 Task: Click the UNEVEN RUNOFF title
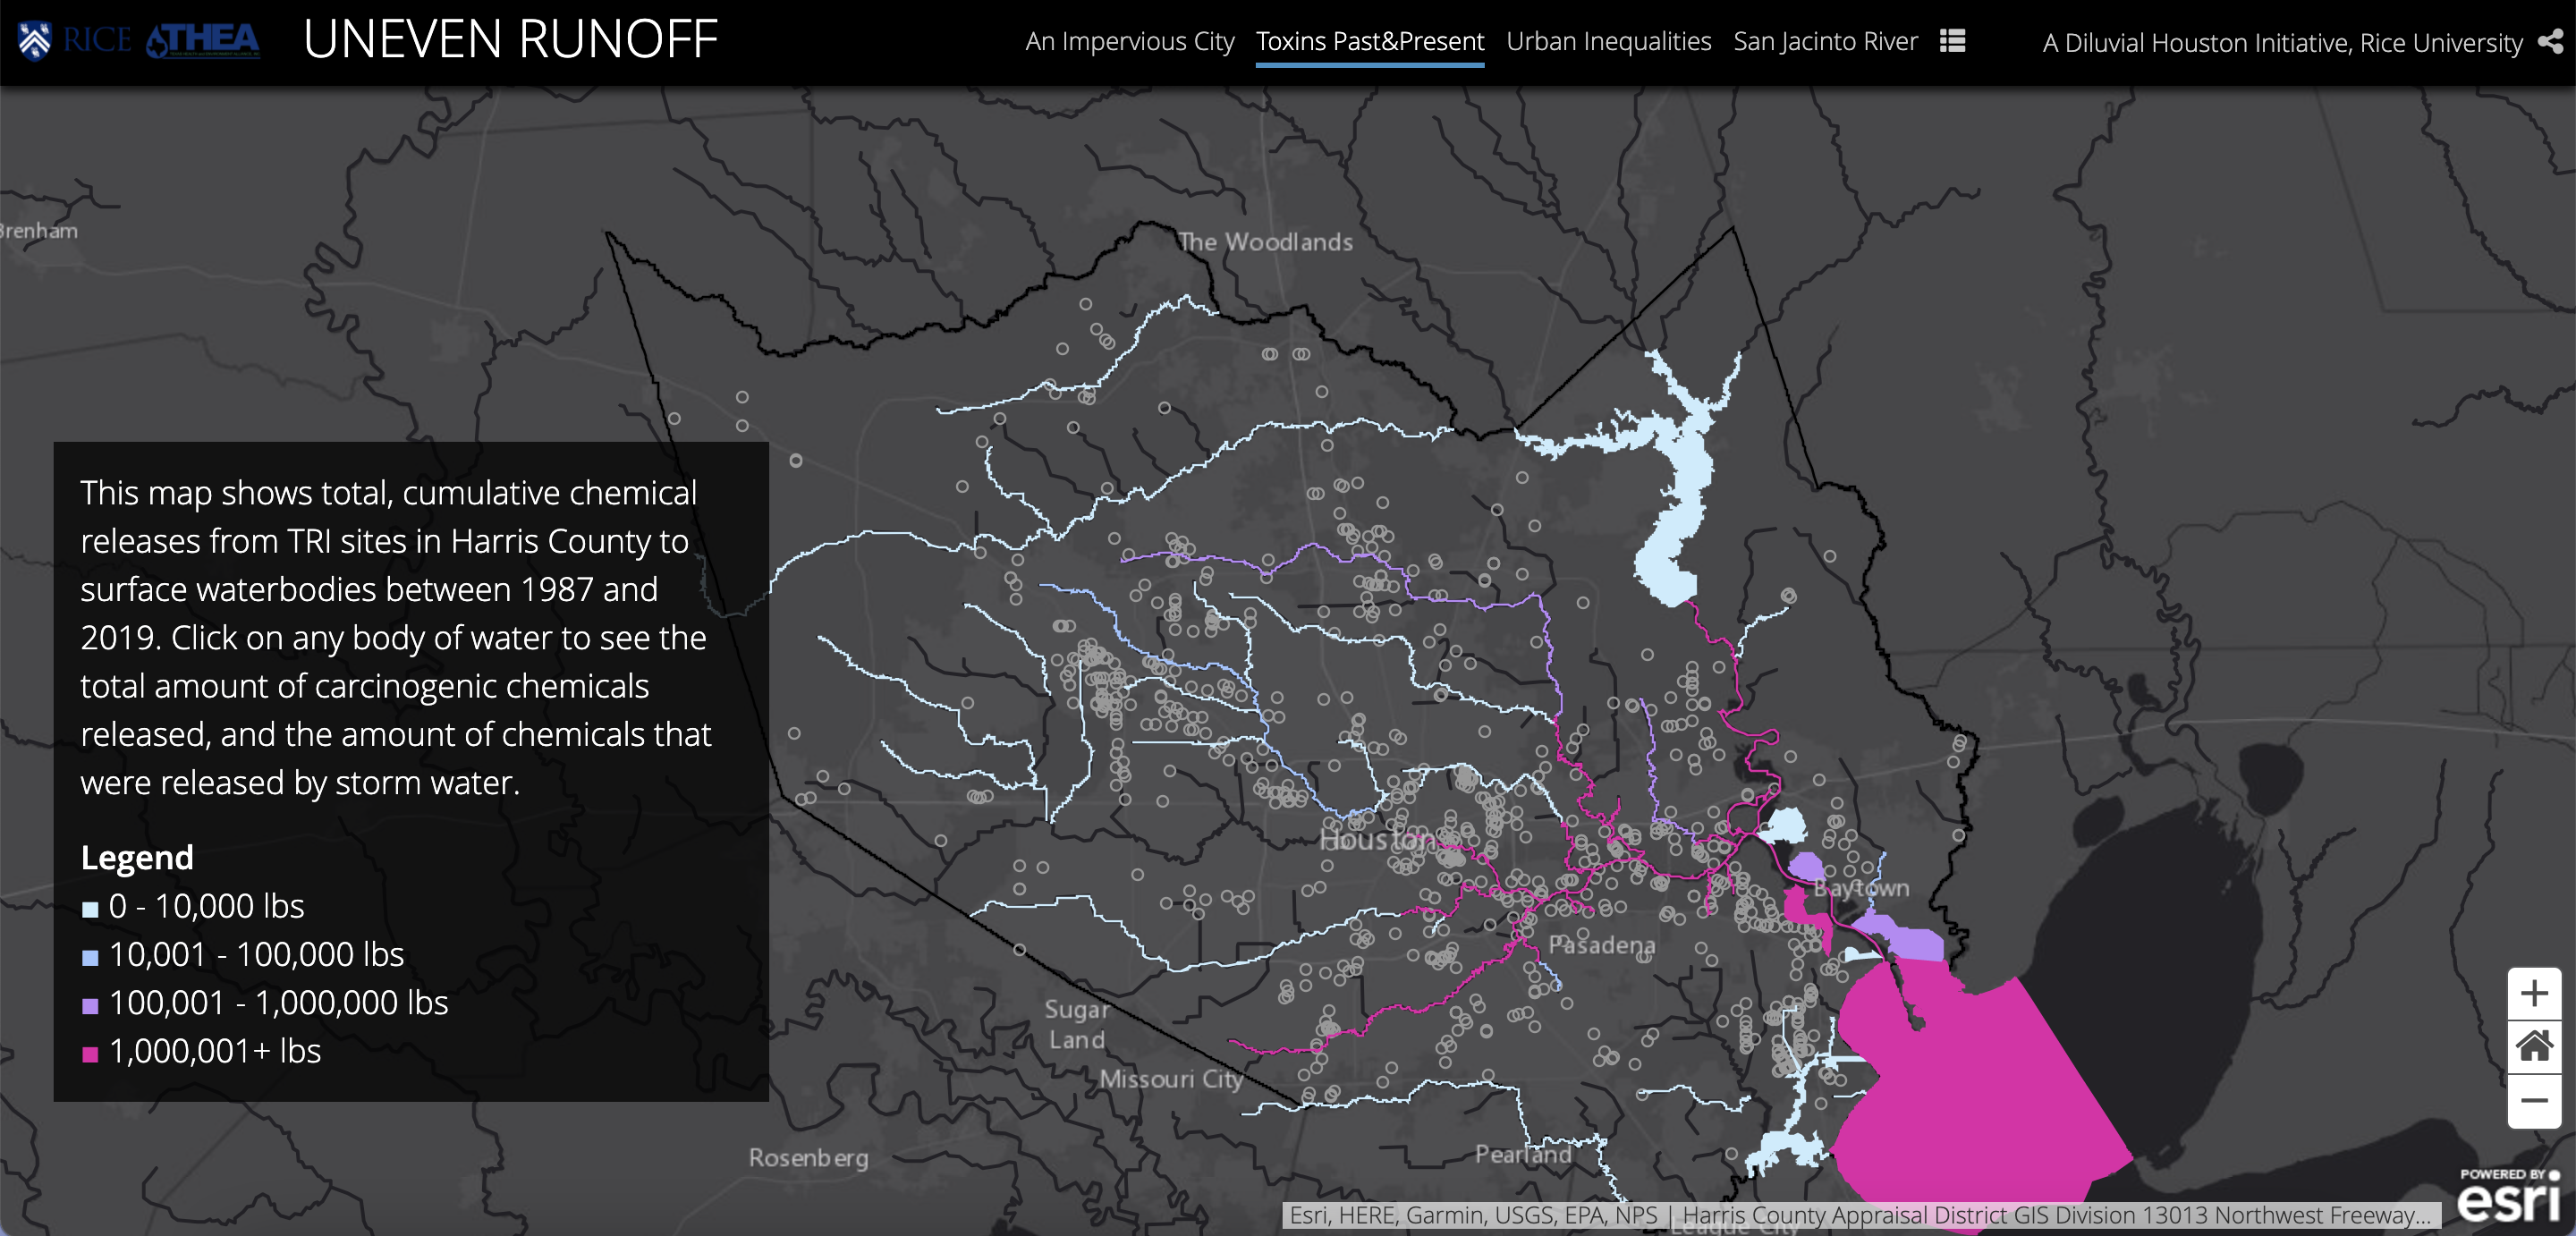(x=510, y=40)
